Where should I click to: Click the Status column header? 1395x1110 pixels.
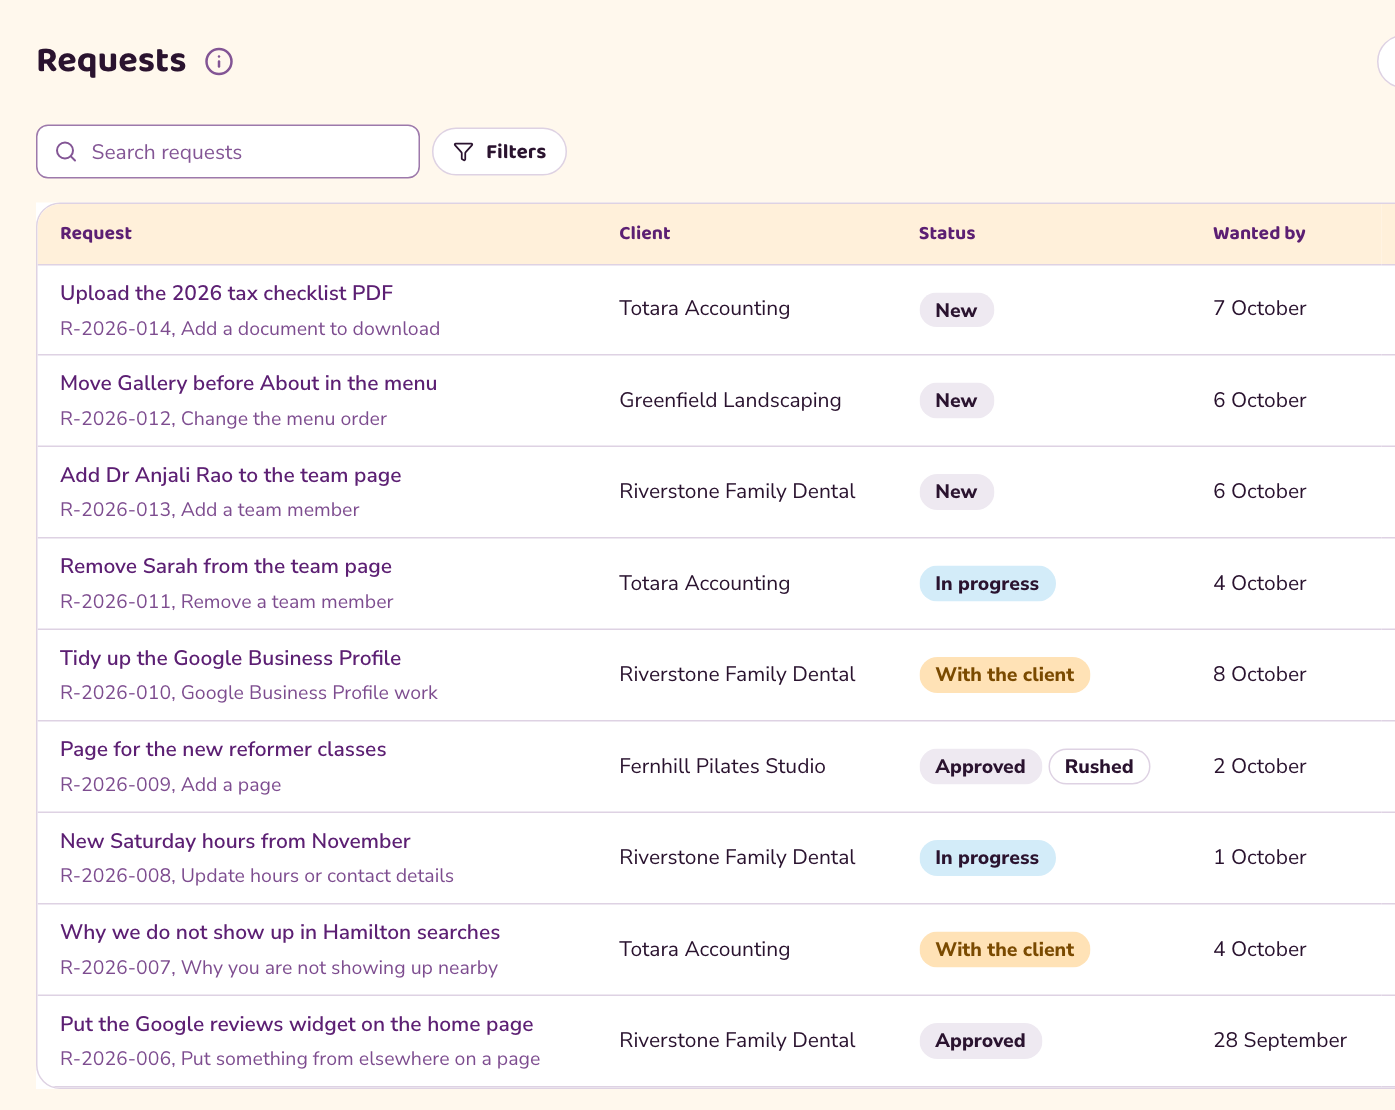(947, 233)
